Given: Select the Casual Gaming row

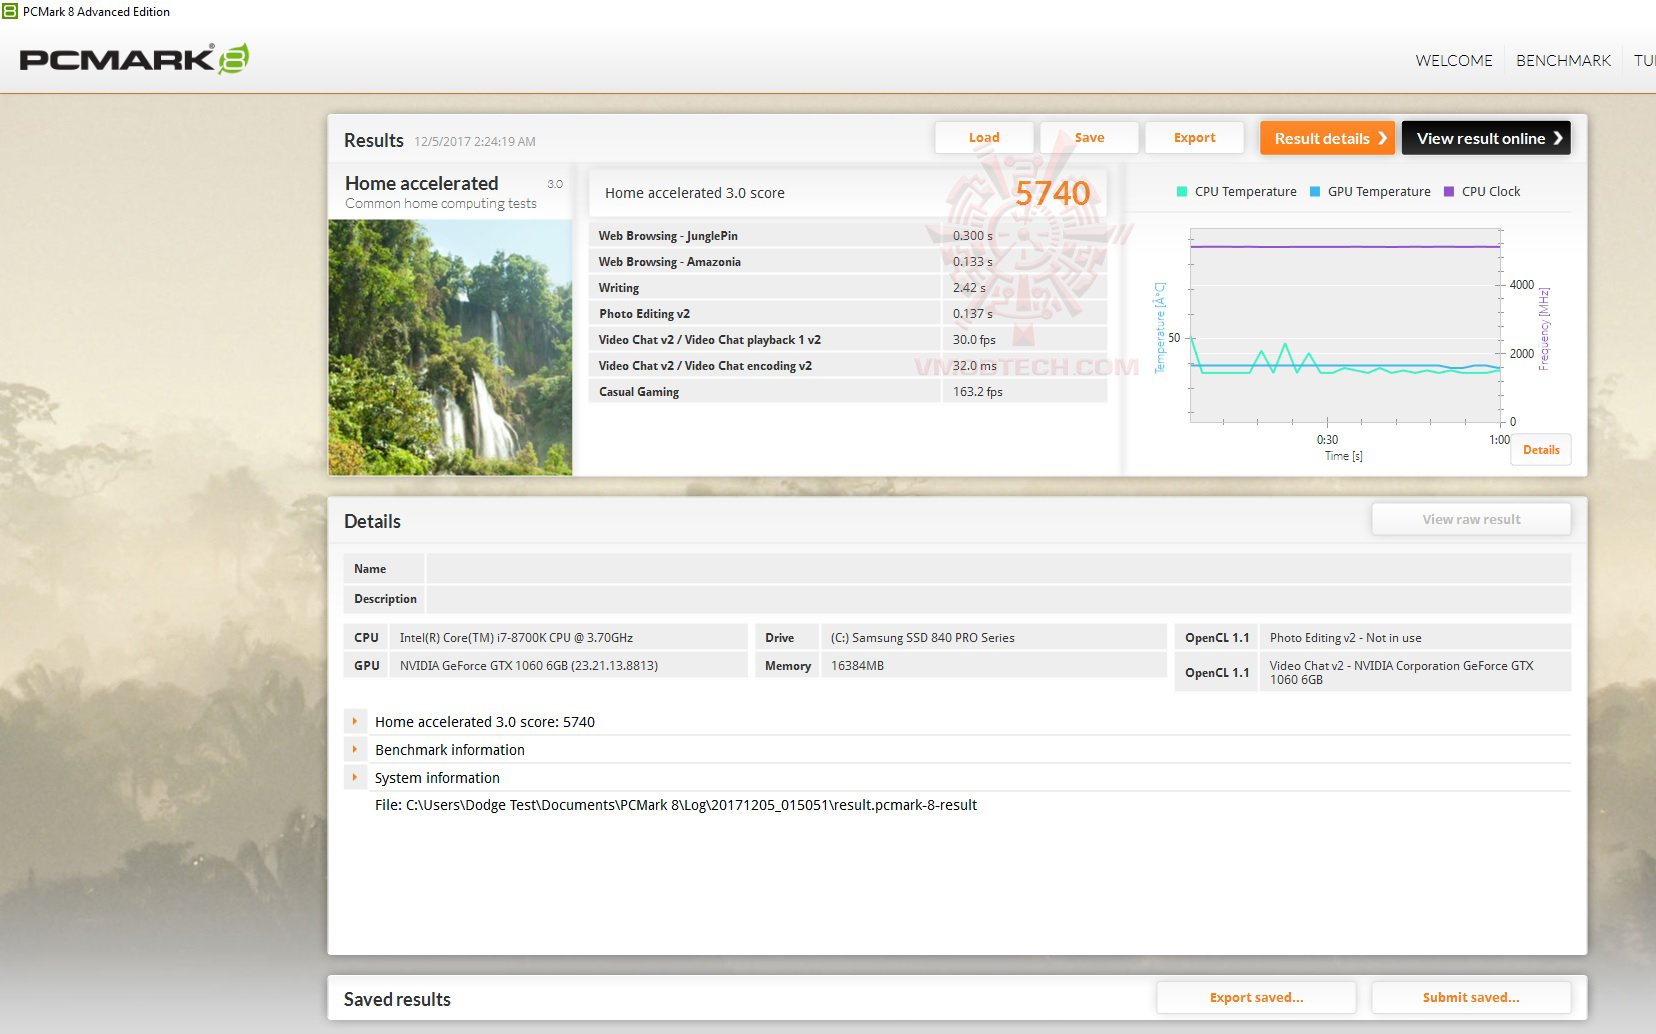Looking at the screenshot, I should tap(848, 392).
